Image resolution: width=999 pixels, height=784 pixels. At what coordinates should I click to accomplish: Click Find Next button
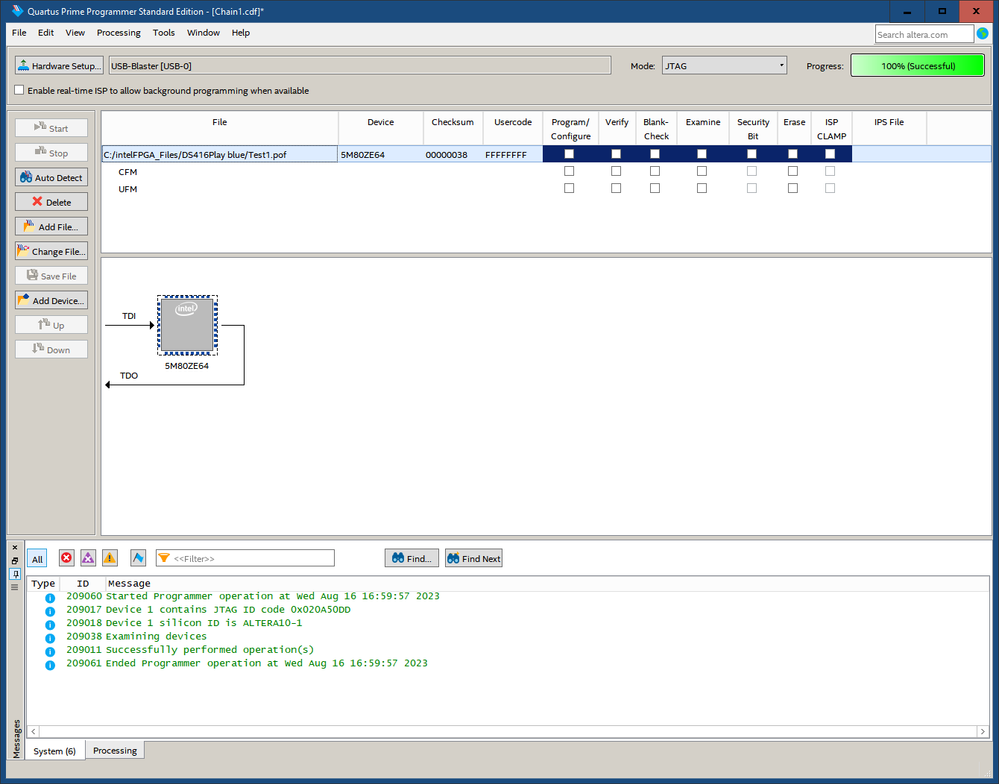click(473, 558)
